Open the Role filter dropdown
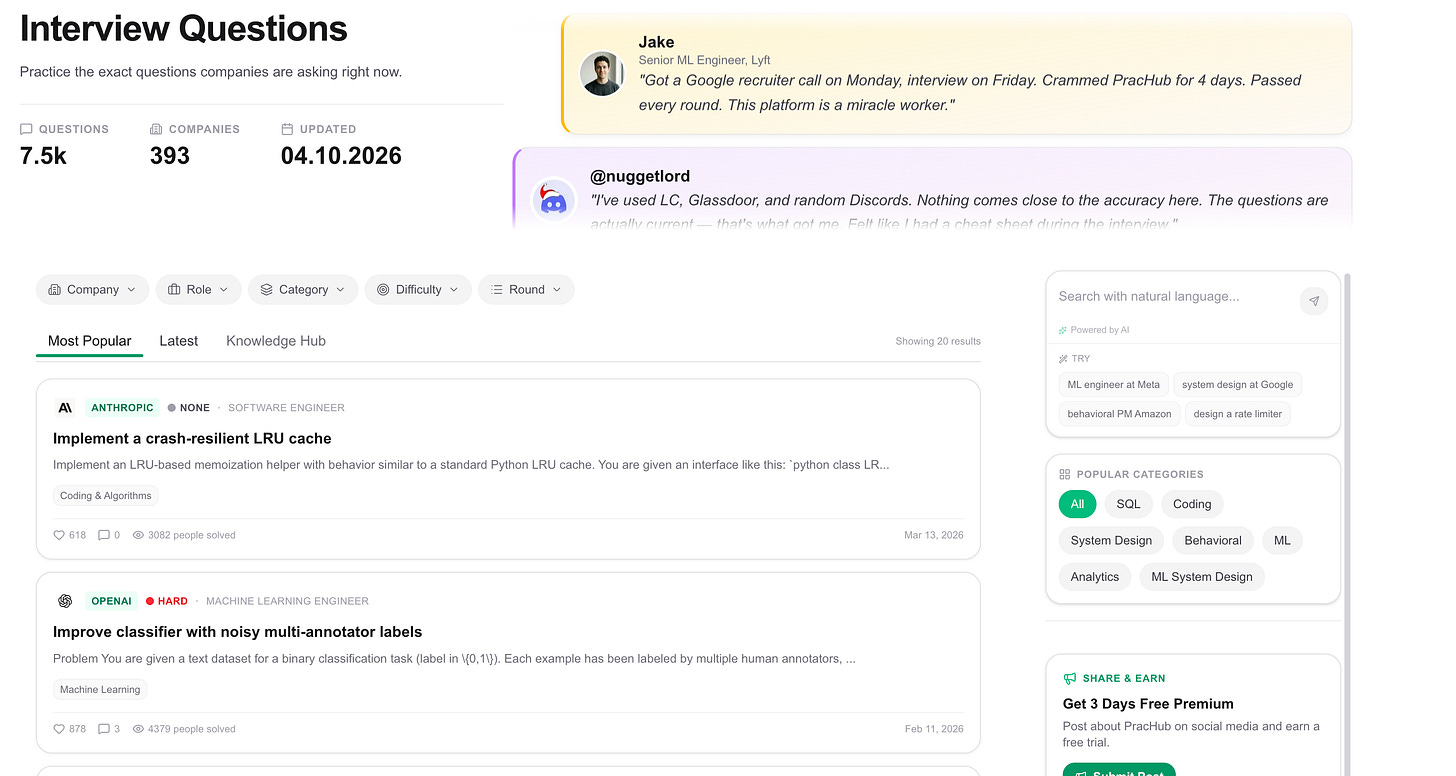Image resolution: width=1456 pixels, height=776 pixels. [x=199, y=290]
